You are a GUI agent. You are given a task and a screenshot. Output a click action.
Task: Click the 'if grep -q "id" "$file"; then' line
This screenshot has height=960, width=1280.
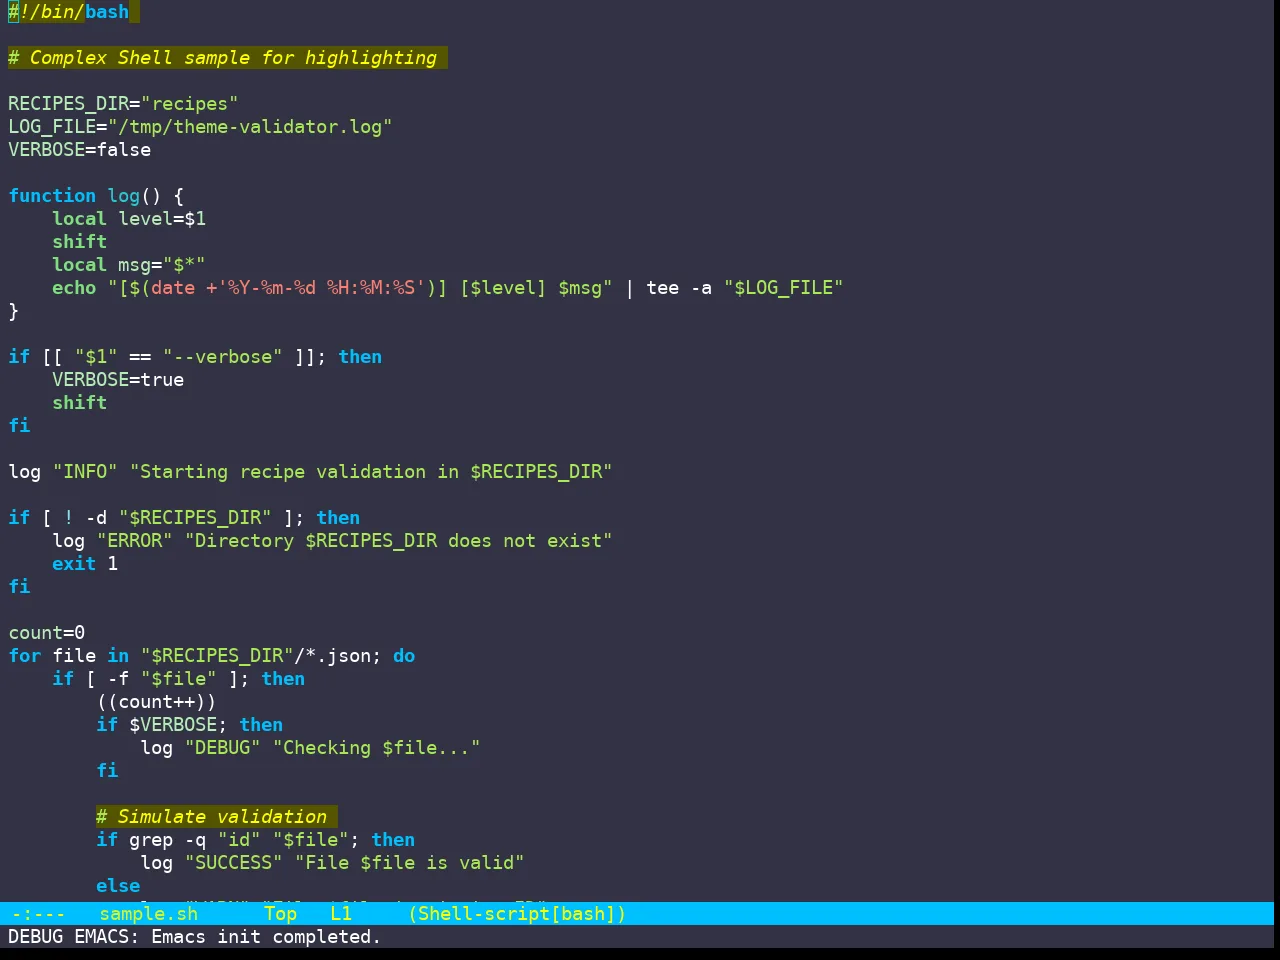pos(256,840)
